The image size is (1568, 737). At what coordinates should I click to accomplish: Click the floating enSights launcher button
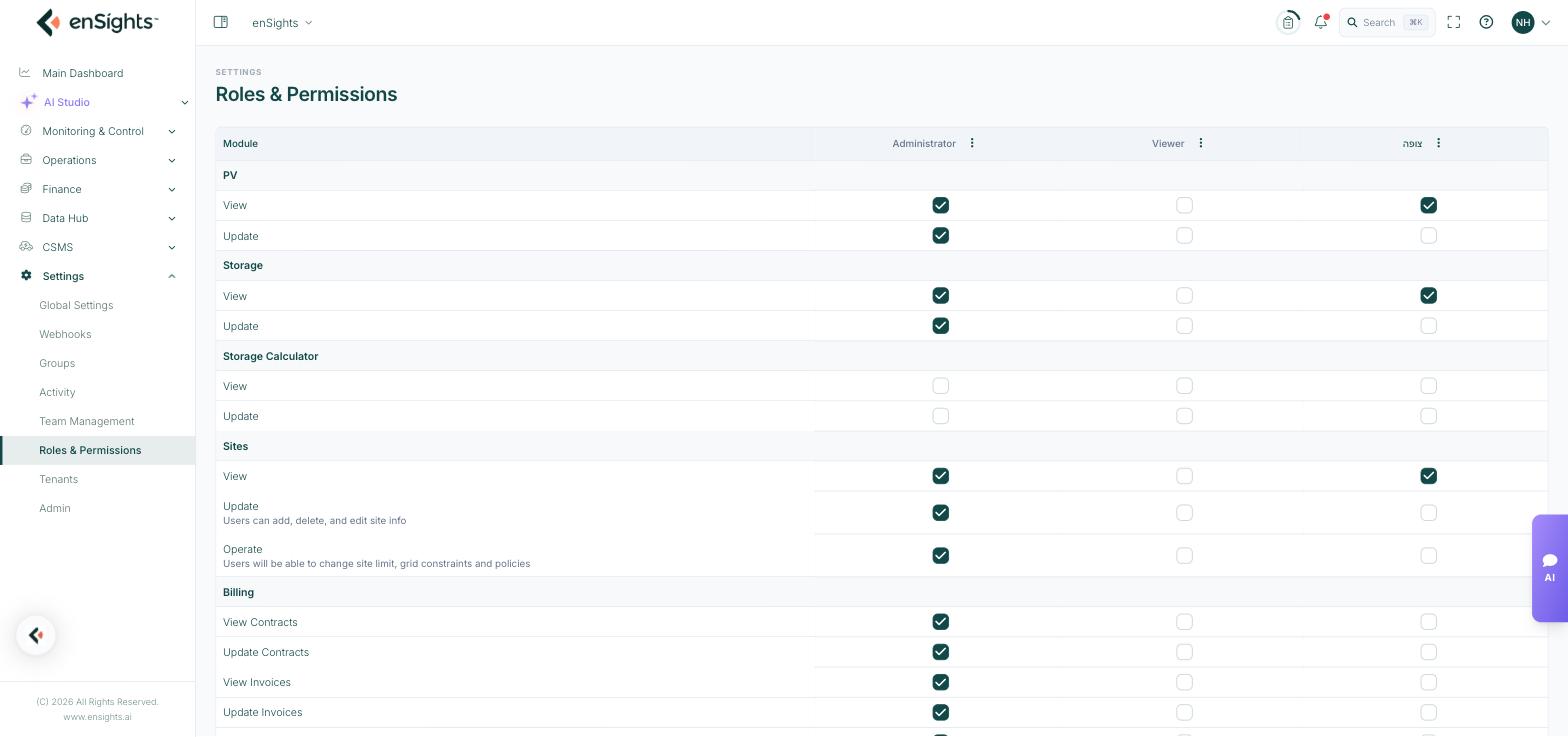pyautogui.click(x=36, y=635)
